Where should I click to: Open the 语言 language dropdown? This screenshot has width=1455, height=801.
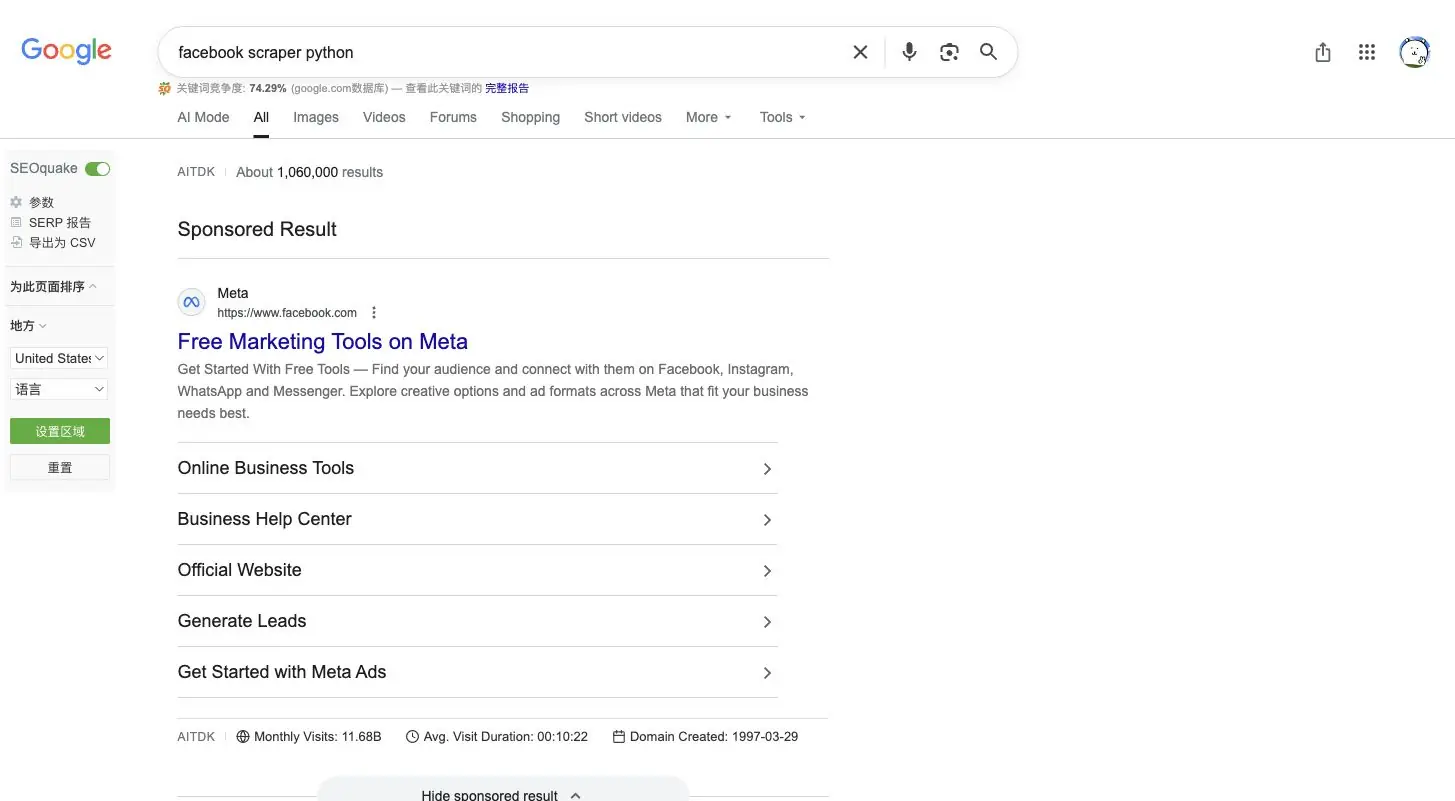(x=59, y=389)
